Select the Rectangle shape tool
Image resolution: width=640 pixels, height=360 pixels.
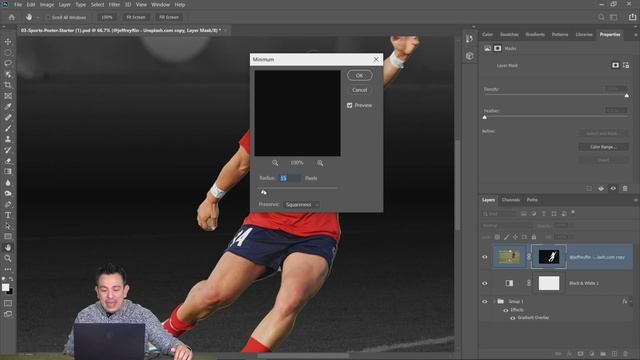[x=8, y=236]
